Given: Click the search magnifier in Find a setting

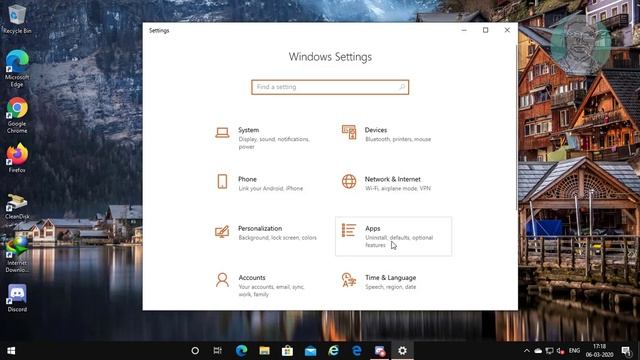Looking at the screenshot, I should (x=402, y=87).
